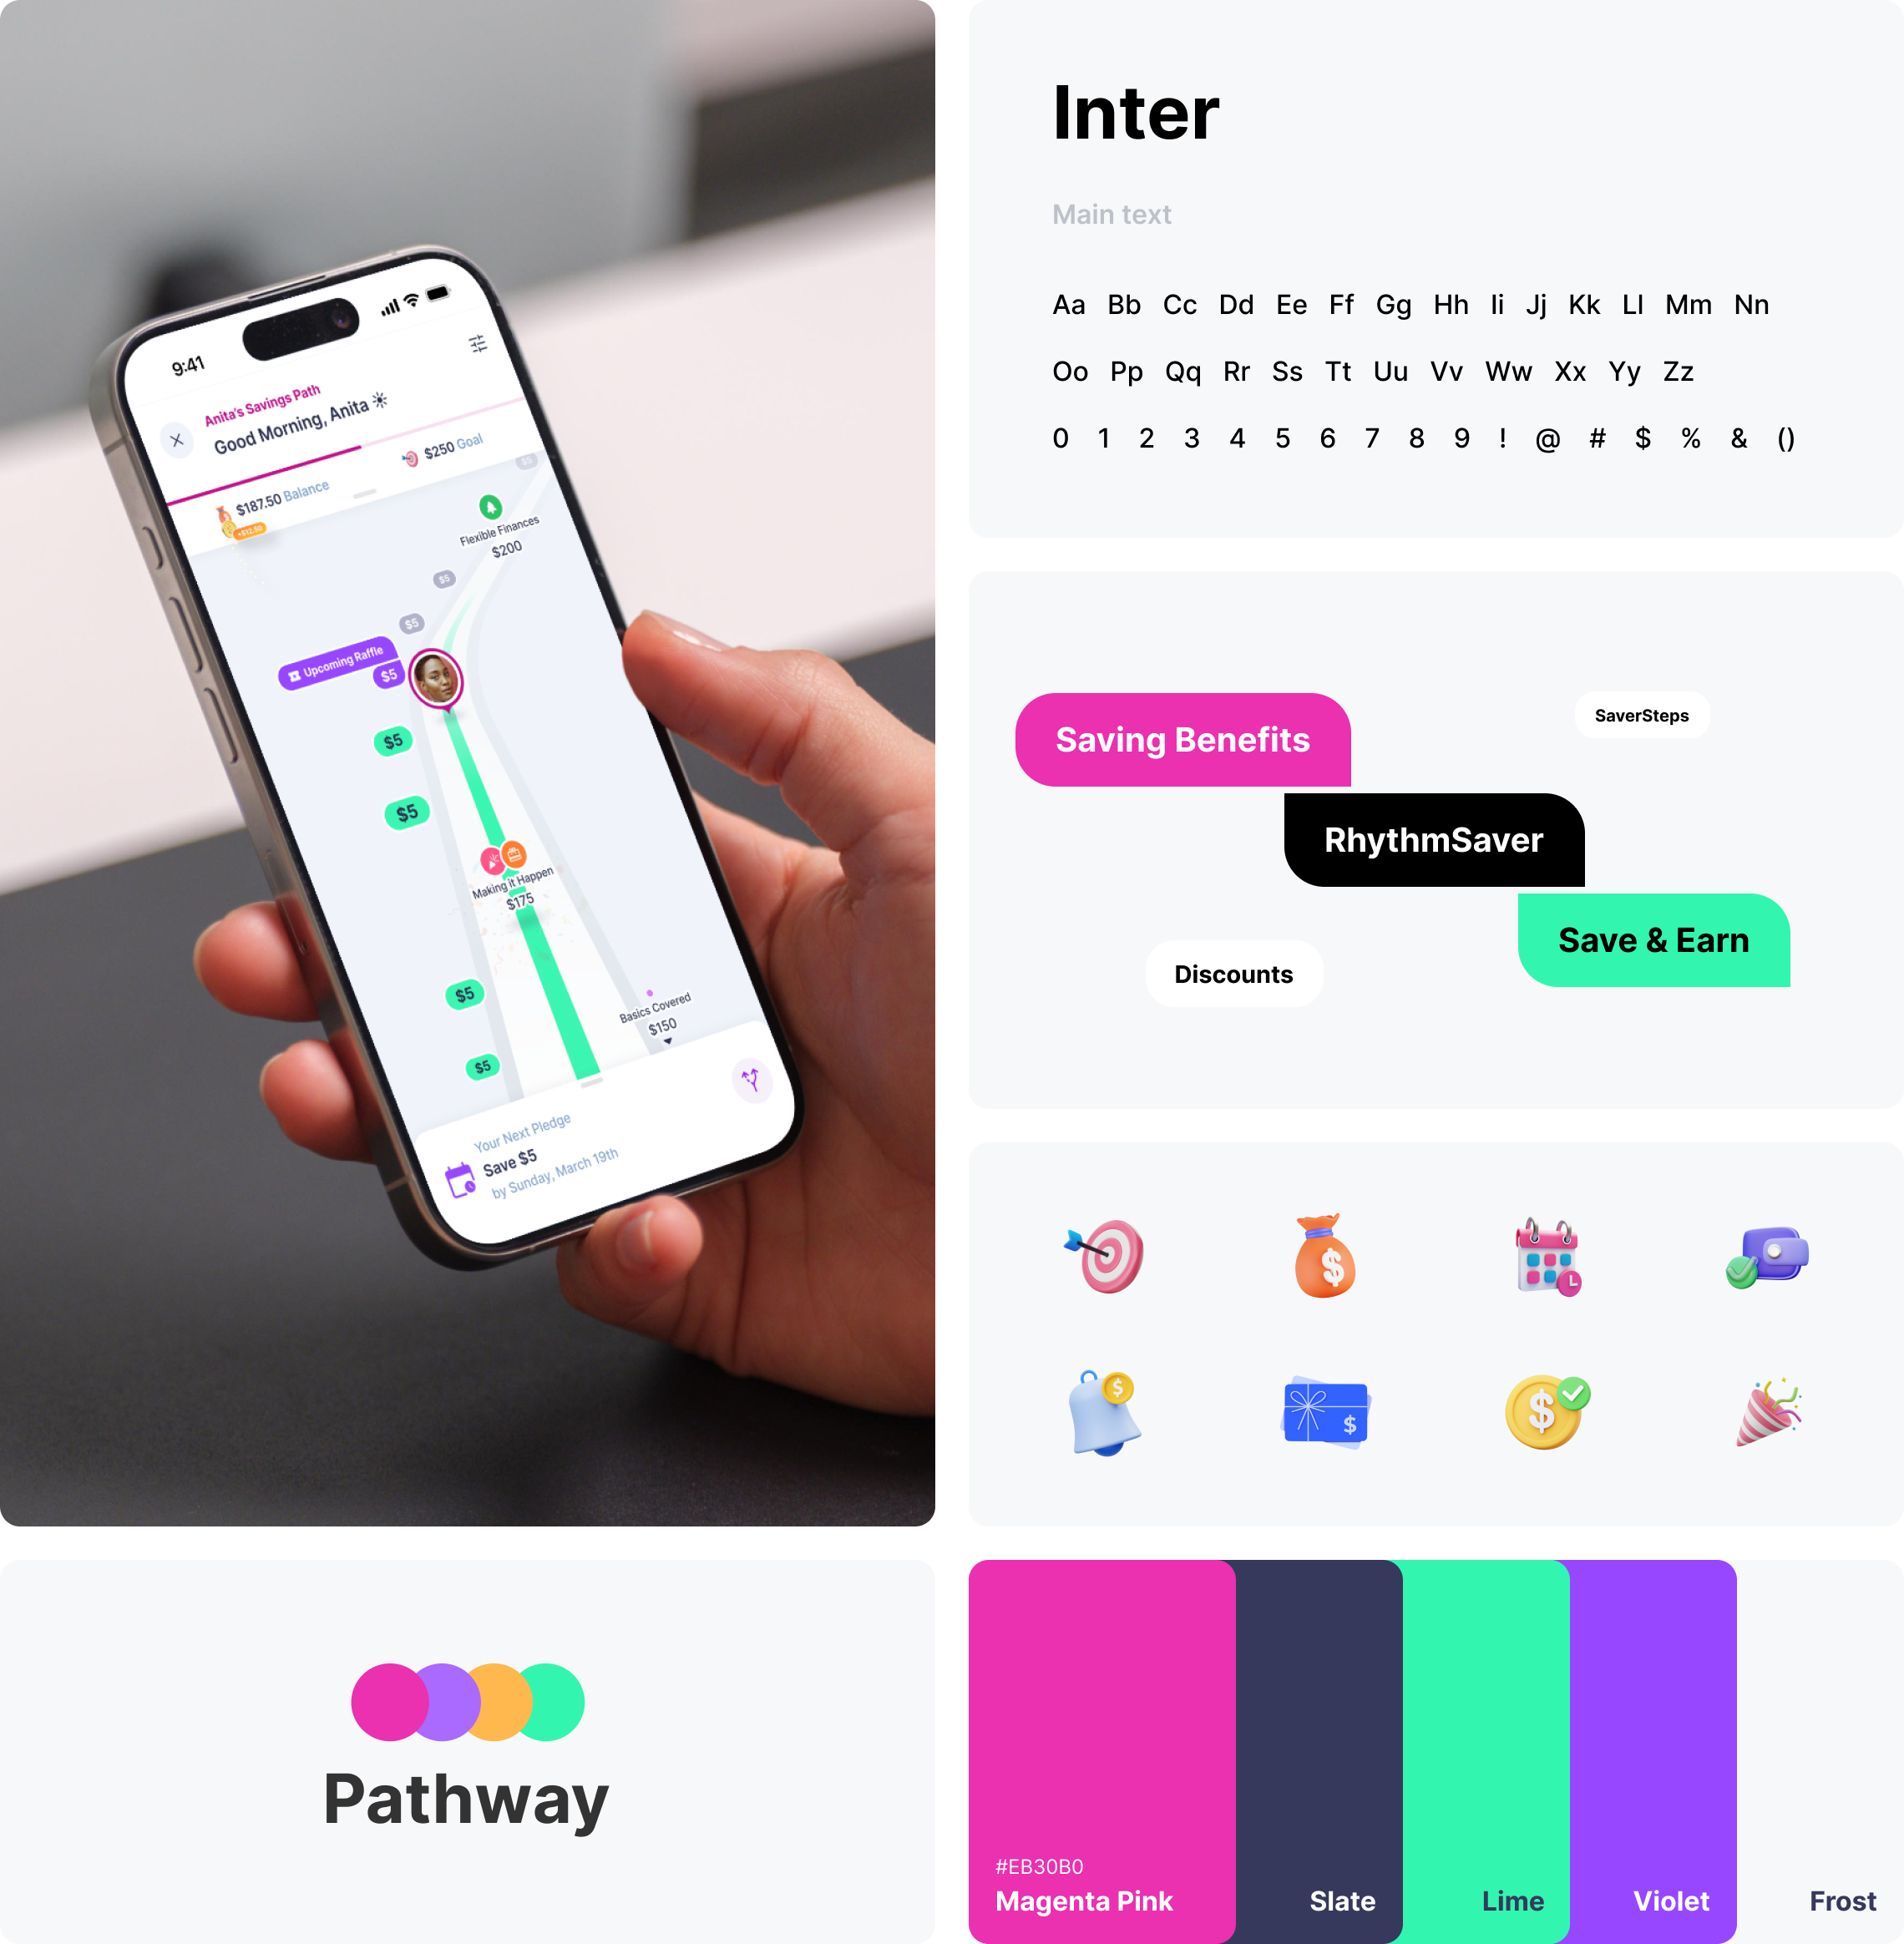
Task: Click the Discounts link
Action: (1233, 973)
